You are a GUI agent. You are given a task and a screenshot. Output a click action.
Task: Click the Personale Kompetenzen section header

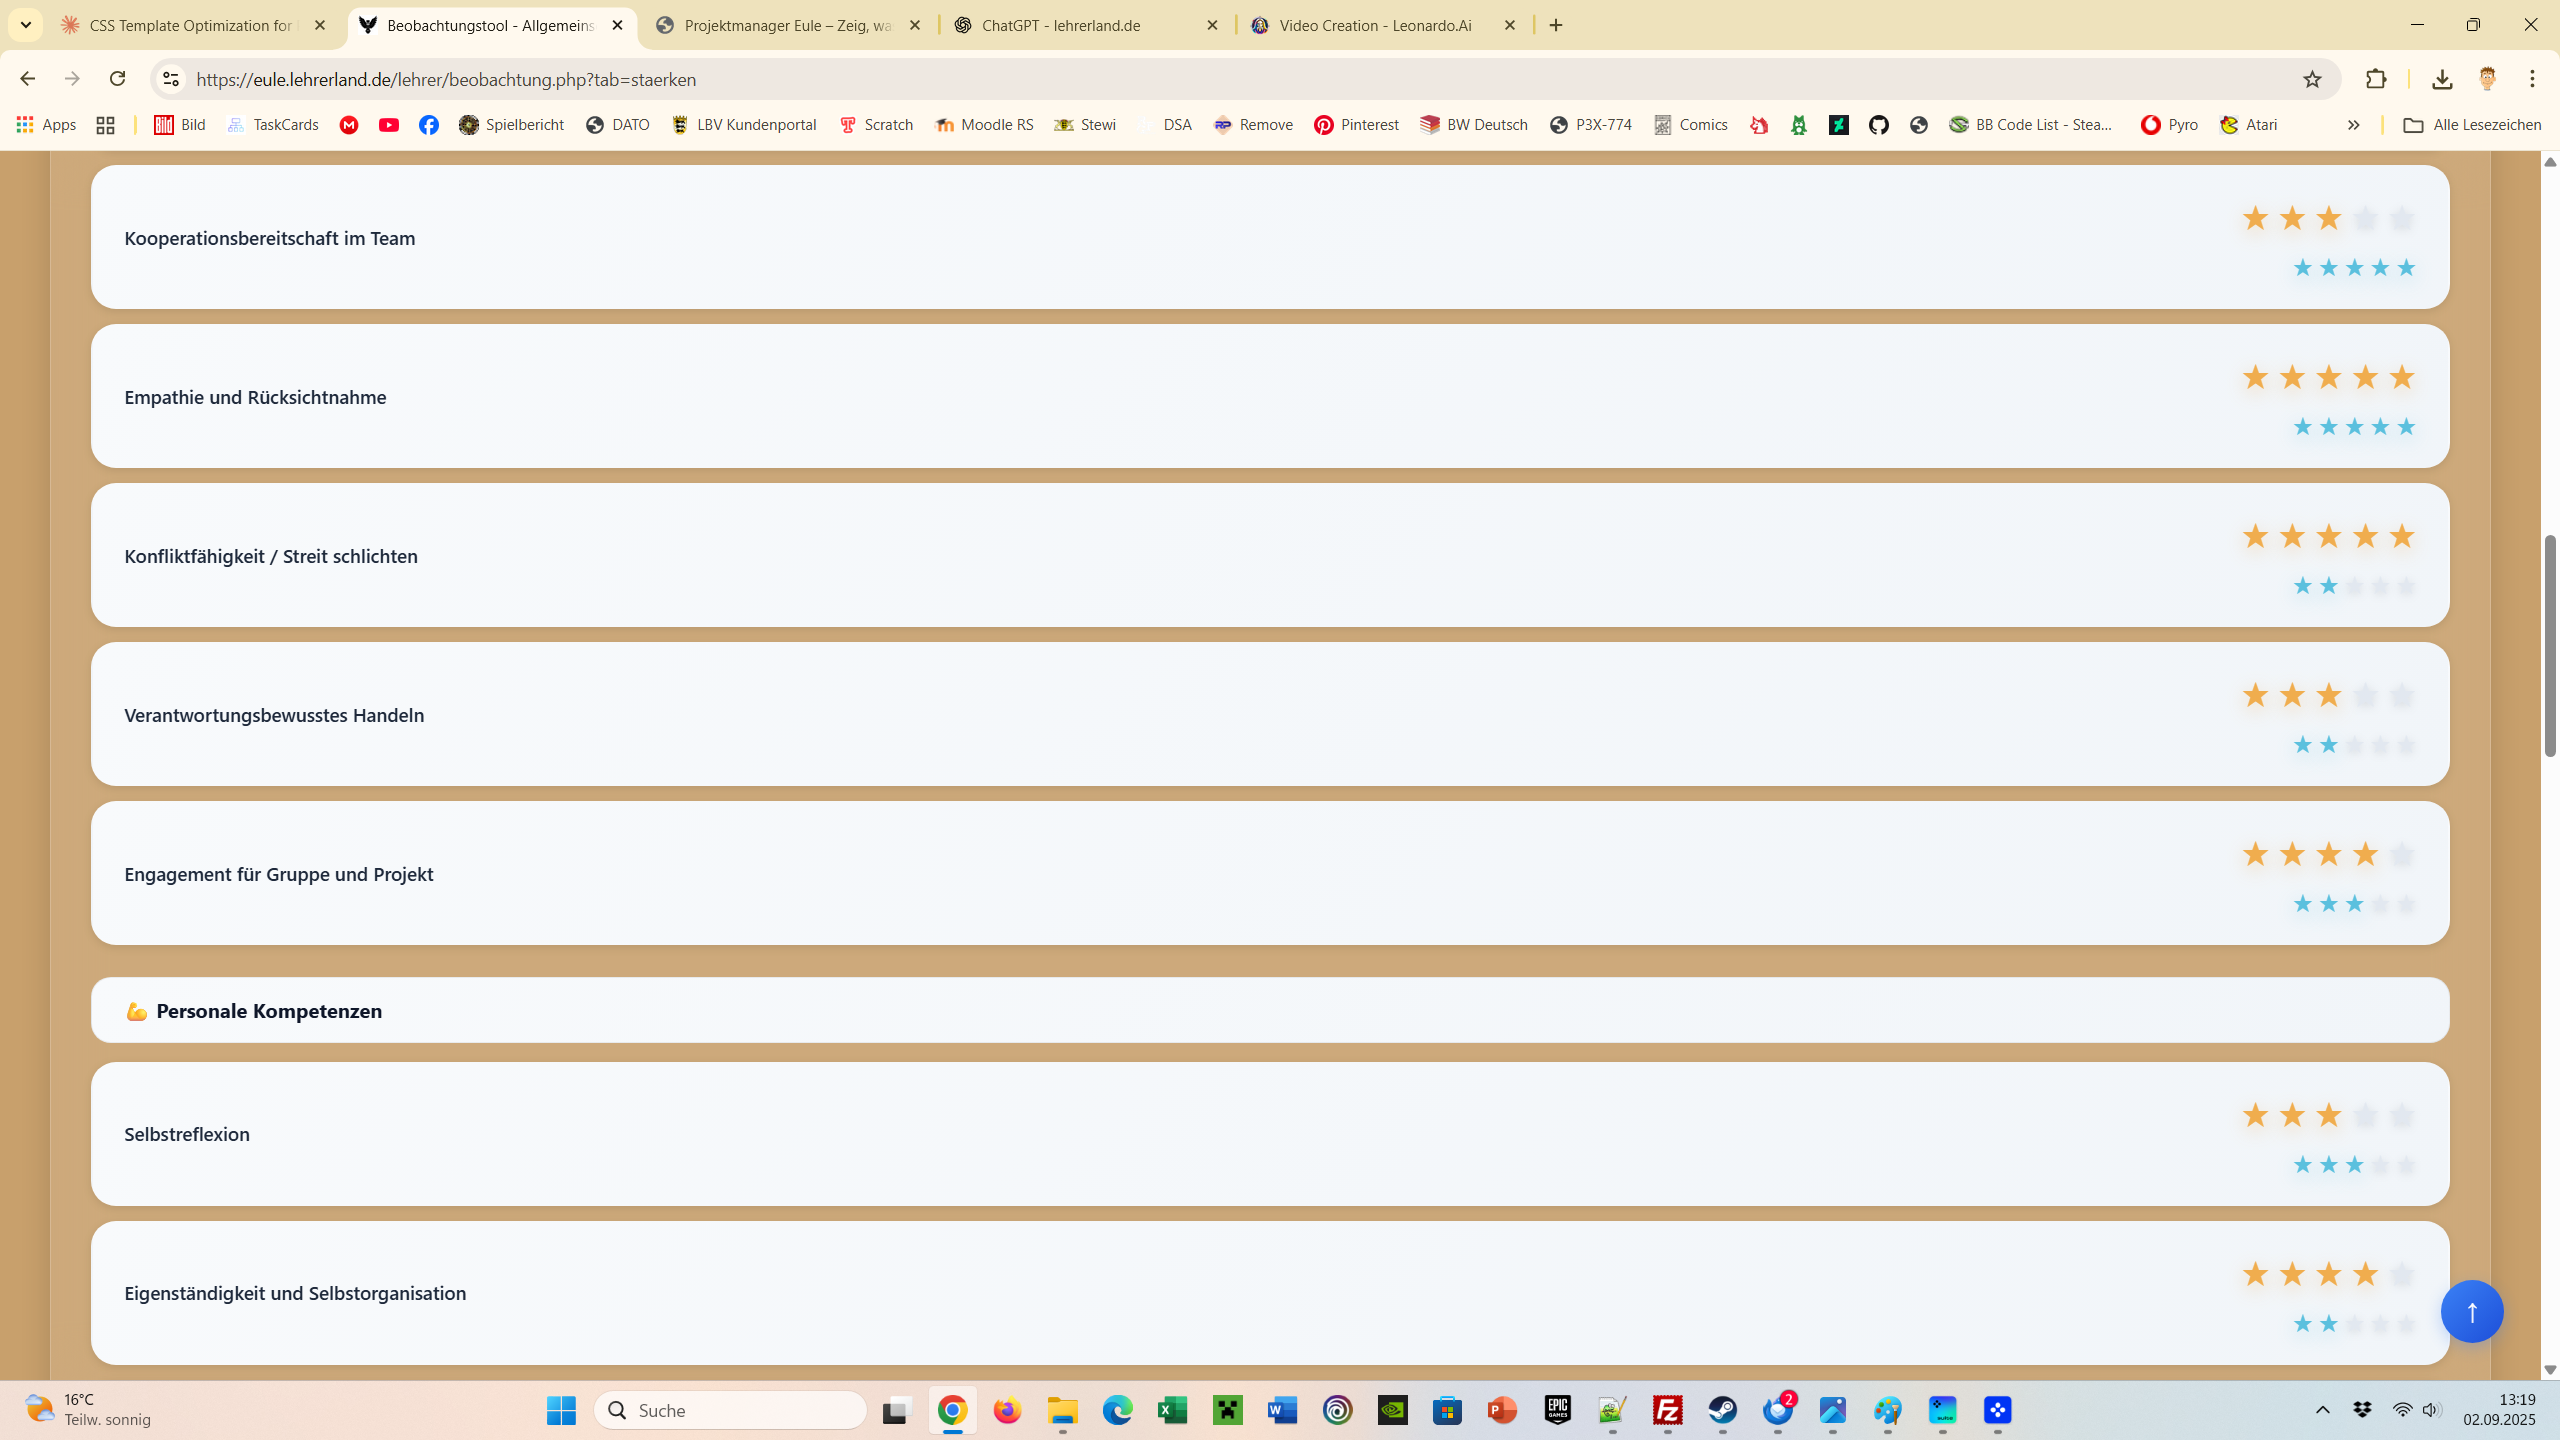pos(269,1011)
